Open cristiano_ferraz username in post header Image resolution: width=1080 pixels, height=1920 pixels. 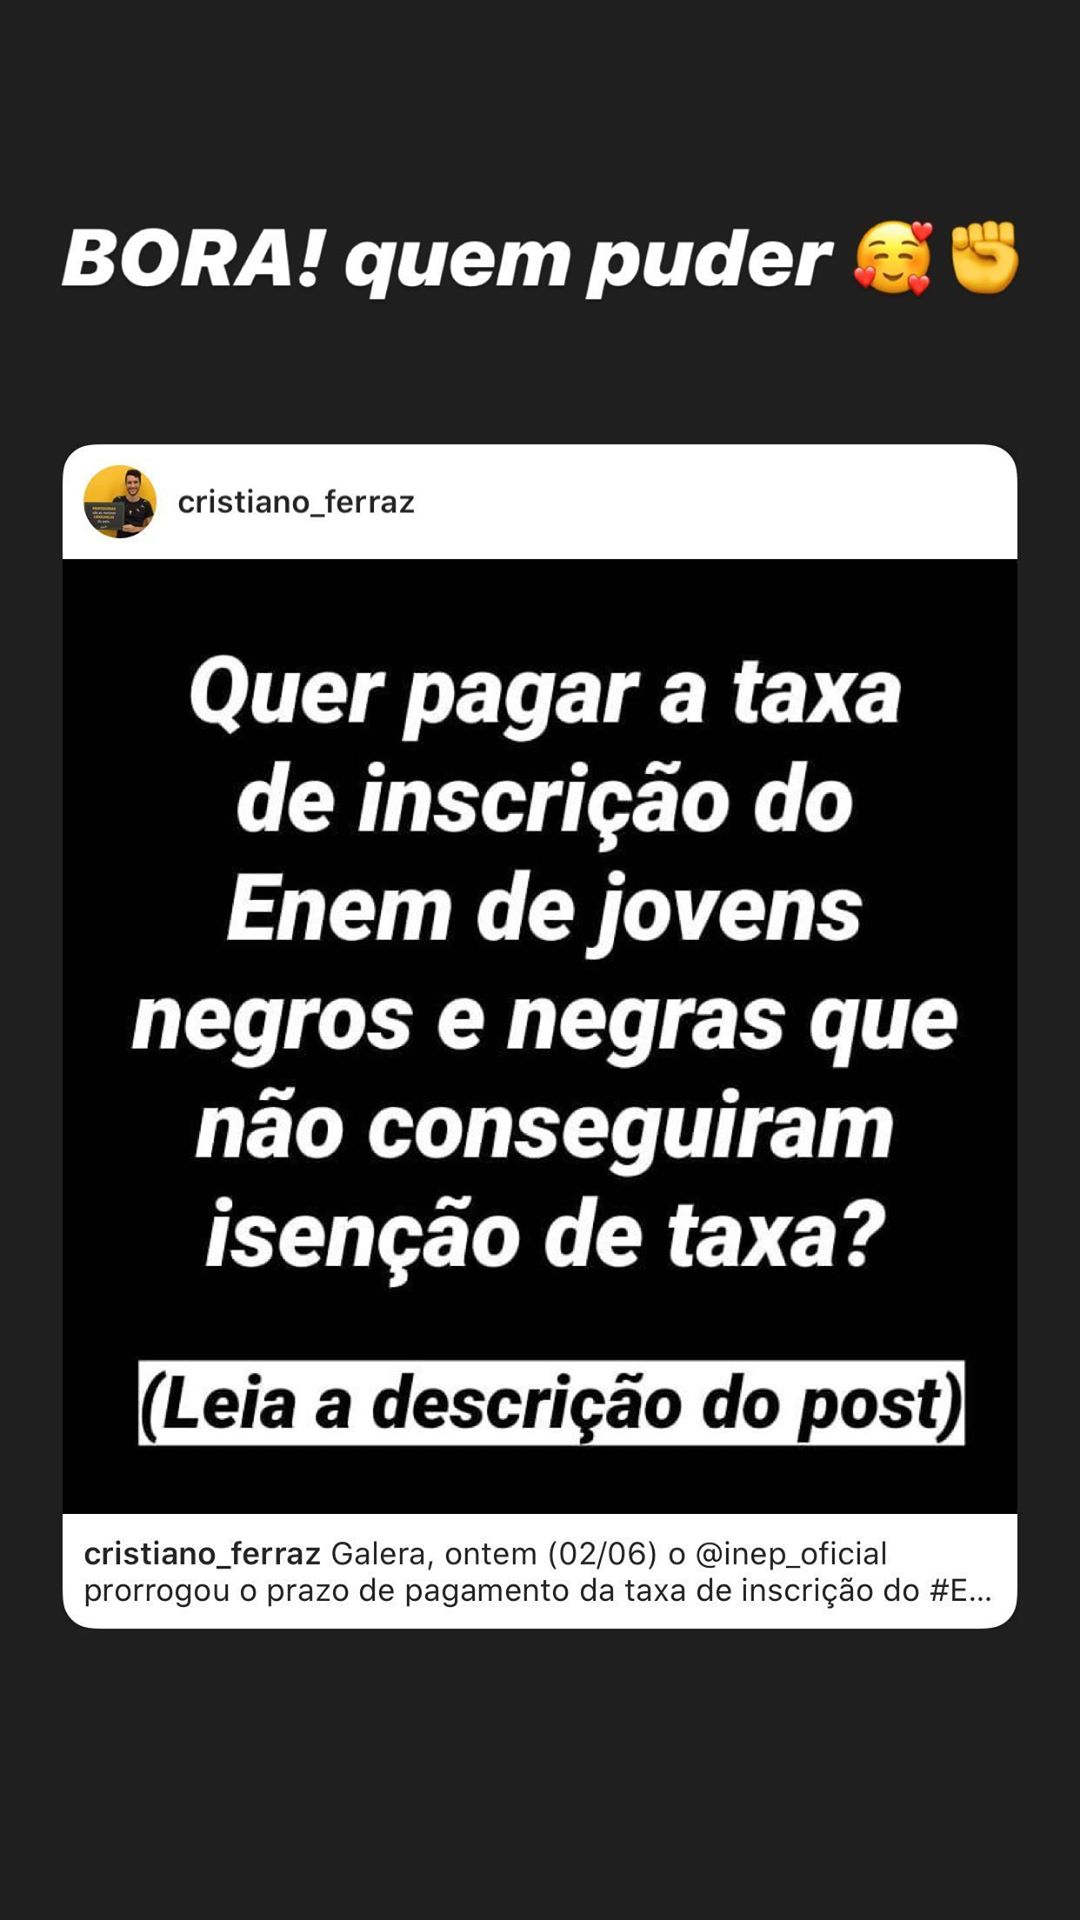296,502
